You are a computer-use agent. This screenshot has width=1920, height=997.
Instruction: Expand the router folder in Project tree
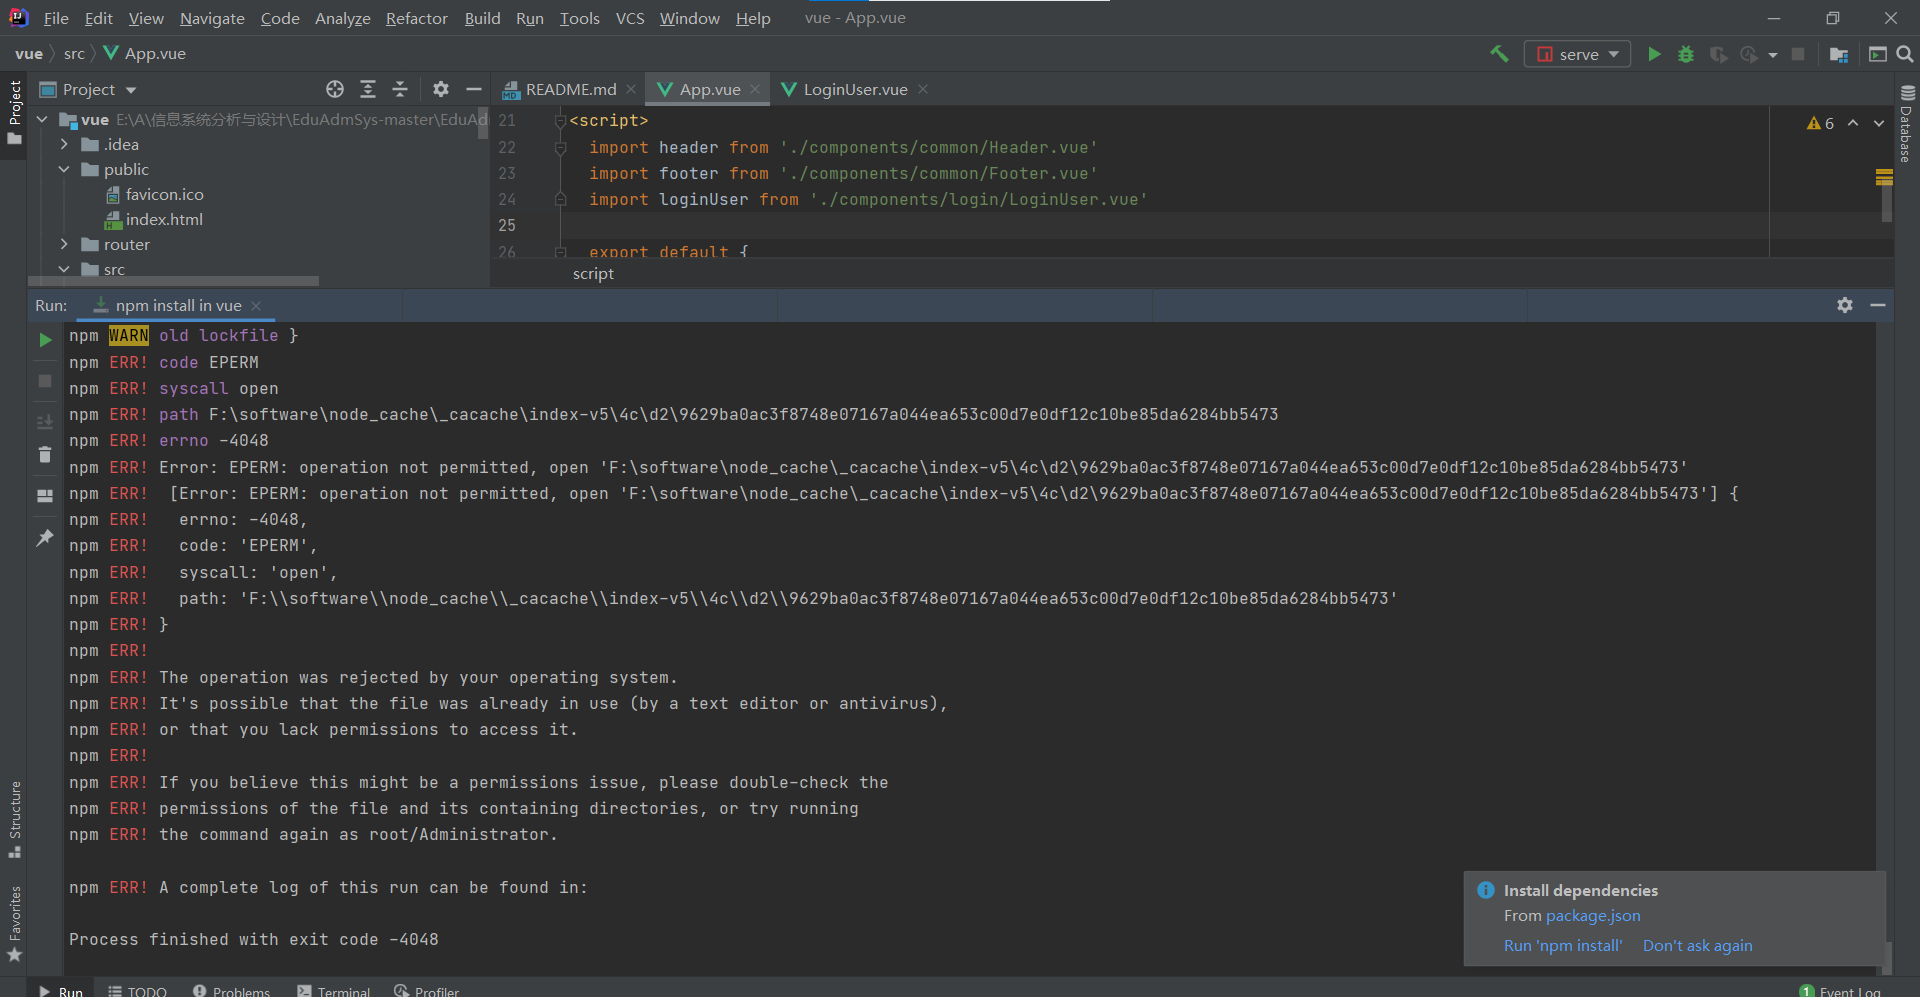[64, 244]
